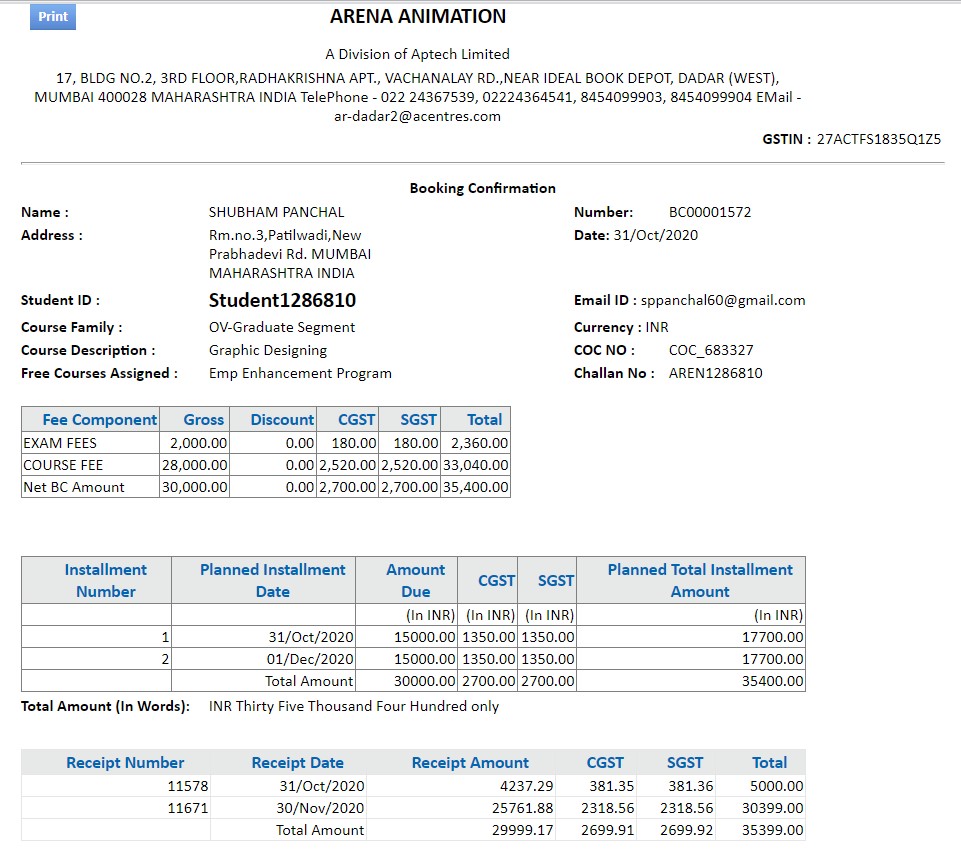The image size is (961, 853).
Task: Click receipt amount 25761.88
Action: tap(523, 808)
